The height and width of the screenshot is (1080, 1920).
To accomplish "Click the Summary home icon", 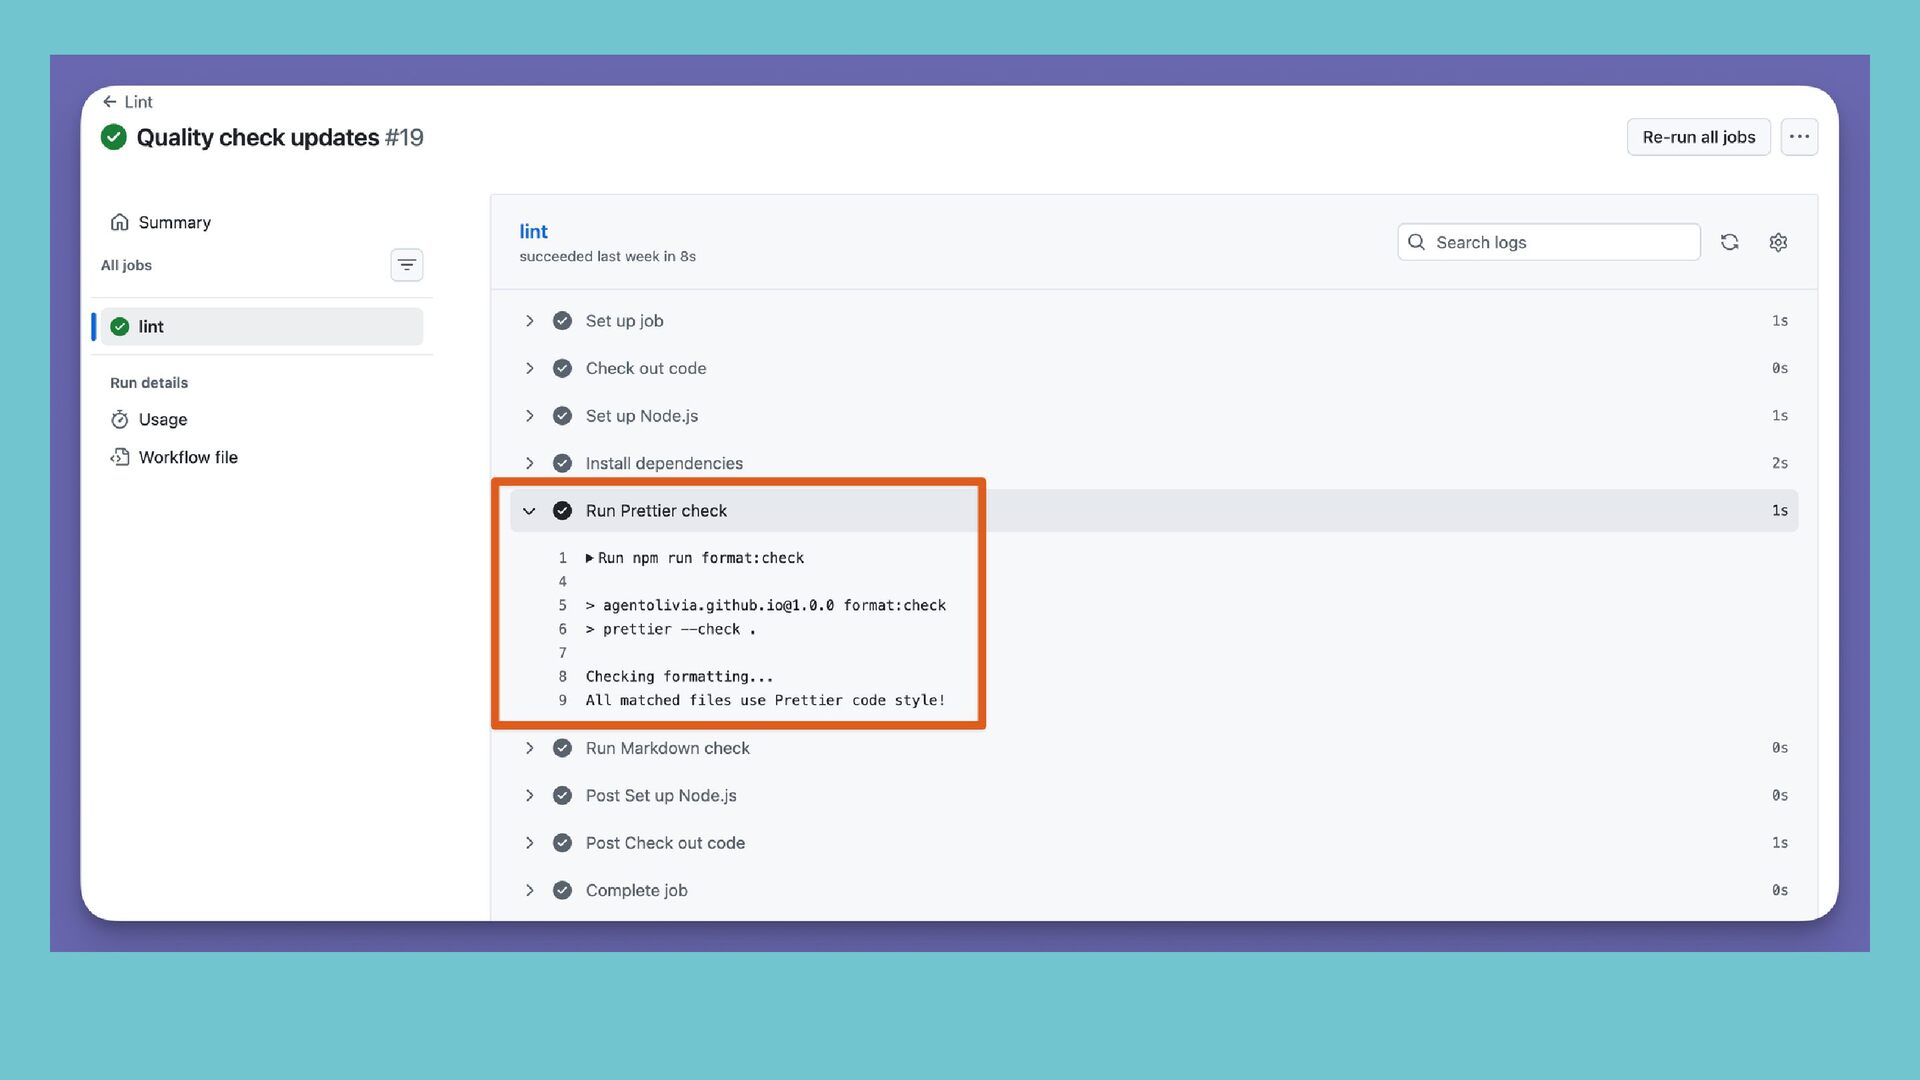I will point(120,222).
